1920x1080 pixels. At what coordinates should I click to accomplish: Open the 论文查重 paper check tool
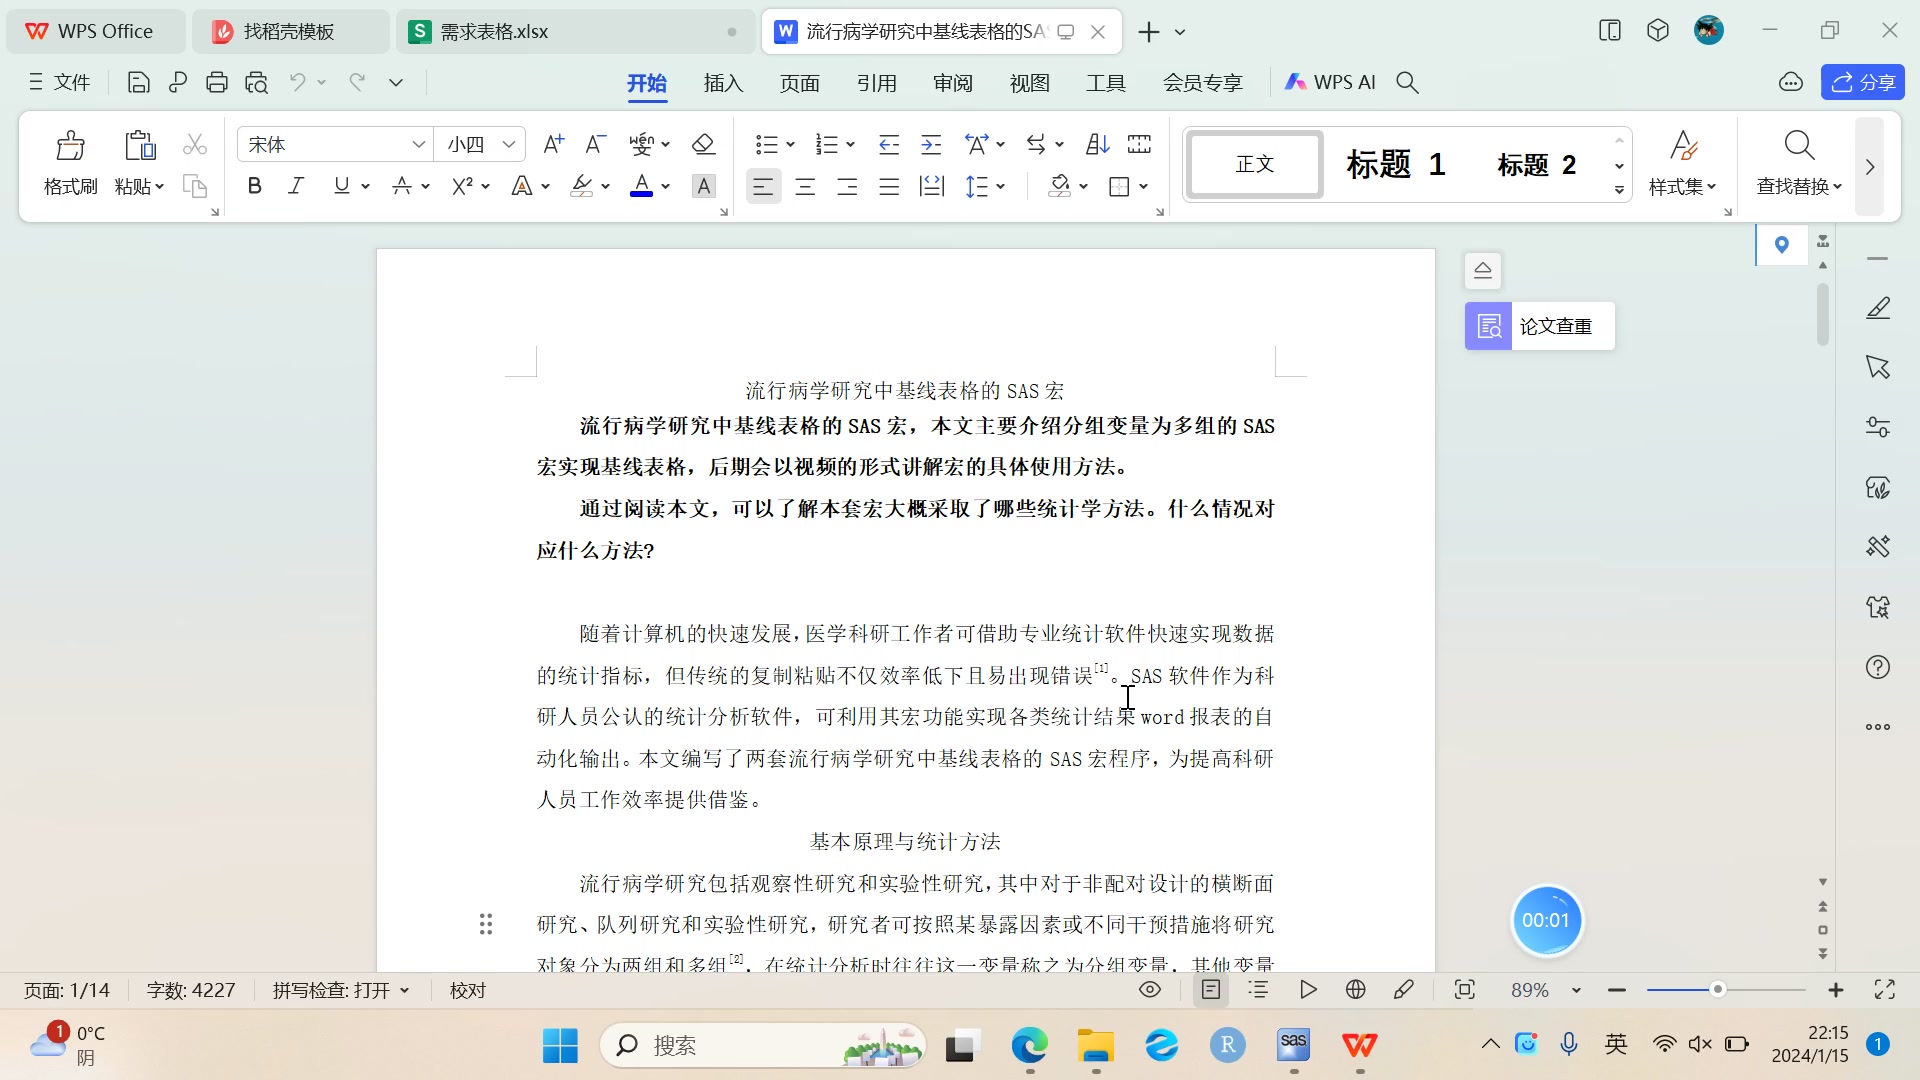(1540, 326)
